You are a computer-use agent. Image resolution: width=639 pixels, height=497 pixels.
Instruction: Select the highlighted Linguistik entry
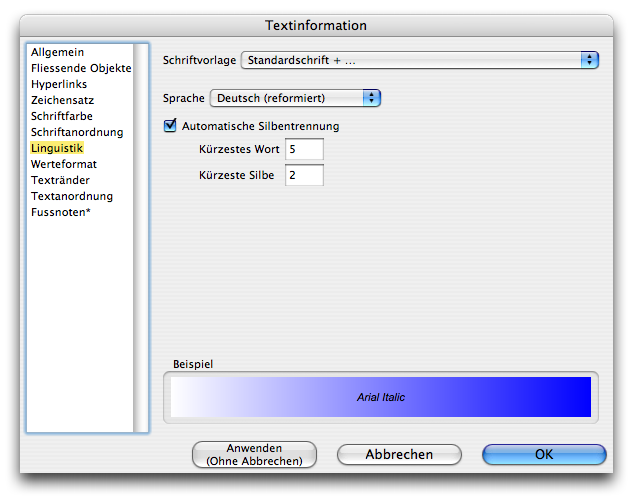57,148
